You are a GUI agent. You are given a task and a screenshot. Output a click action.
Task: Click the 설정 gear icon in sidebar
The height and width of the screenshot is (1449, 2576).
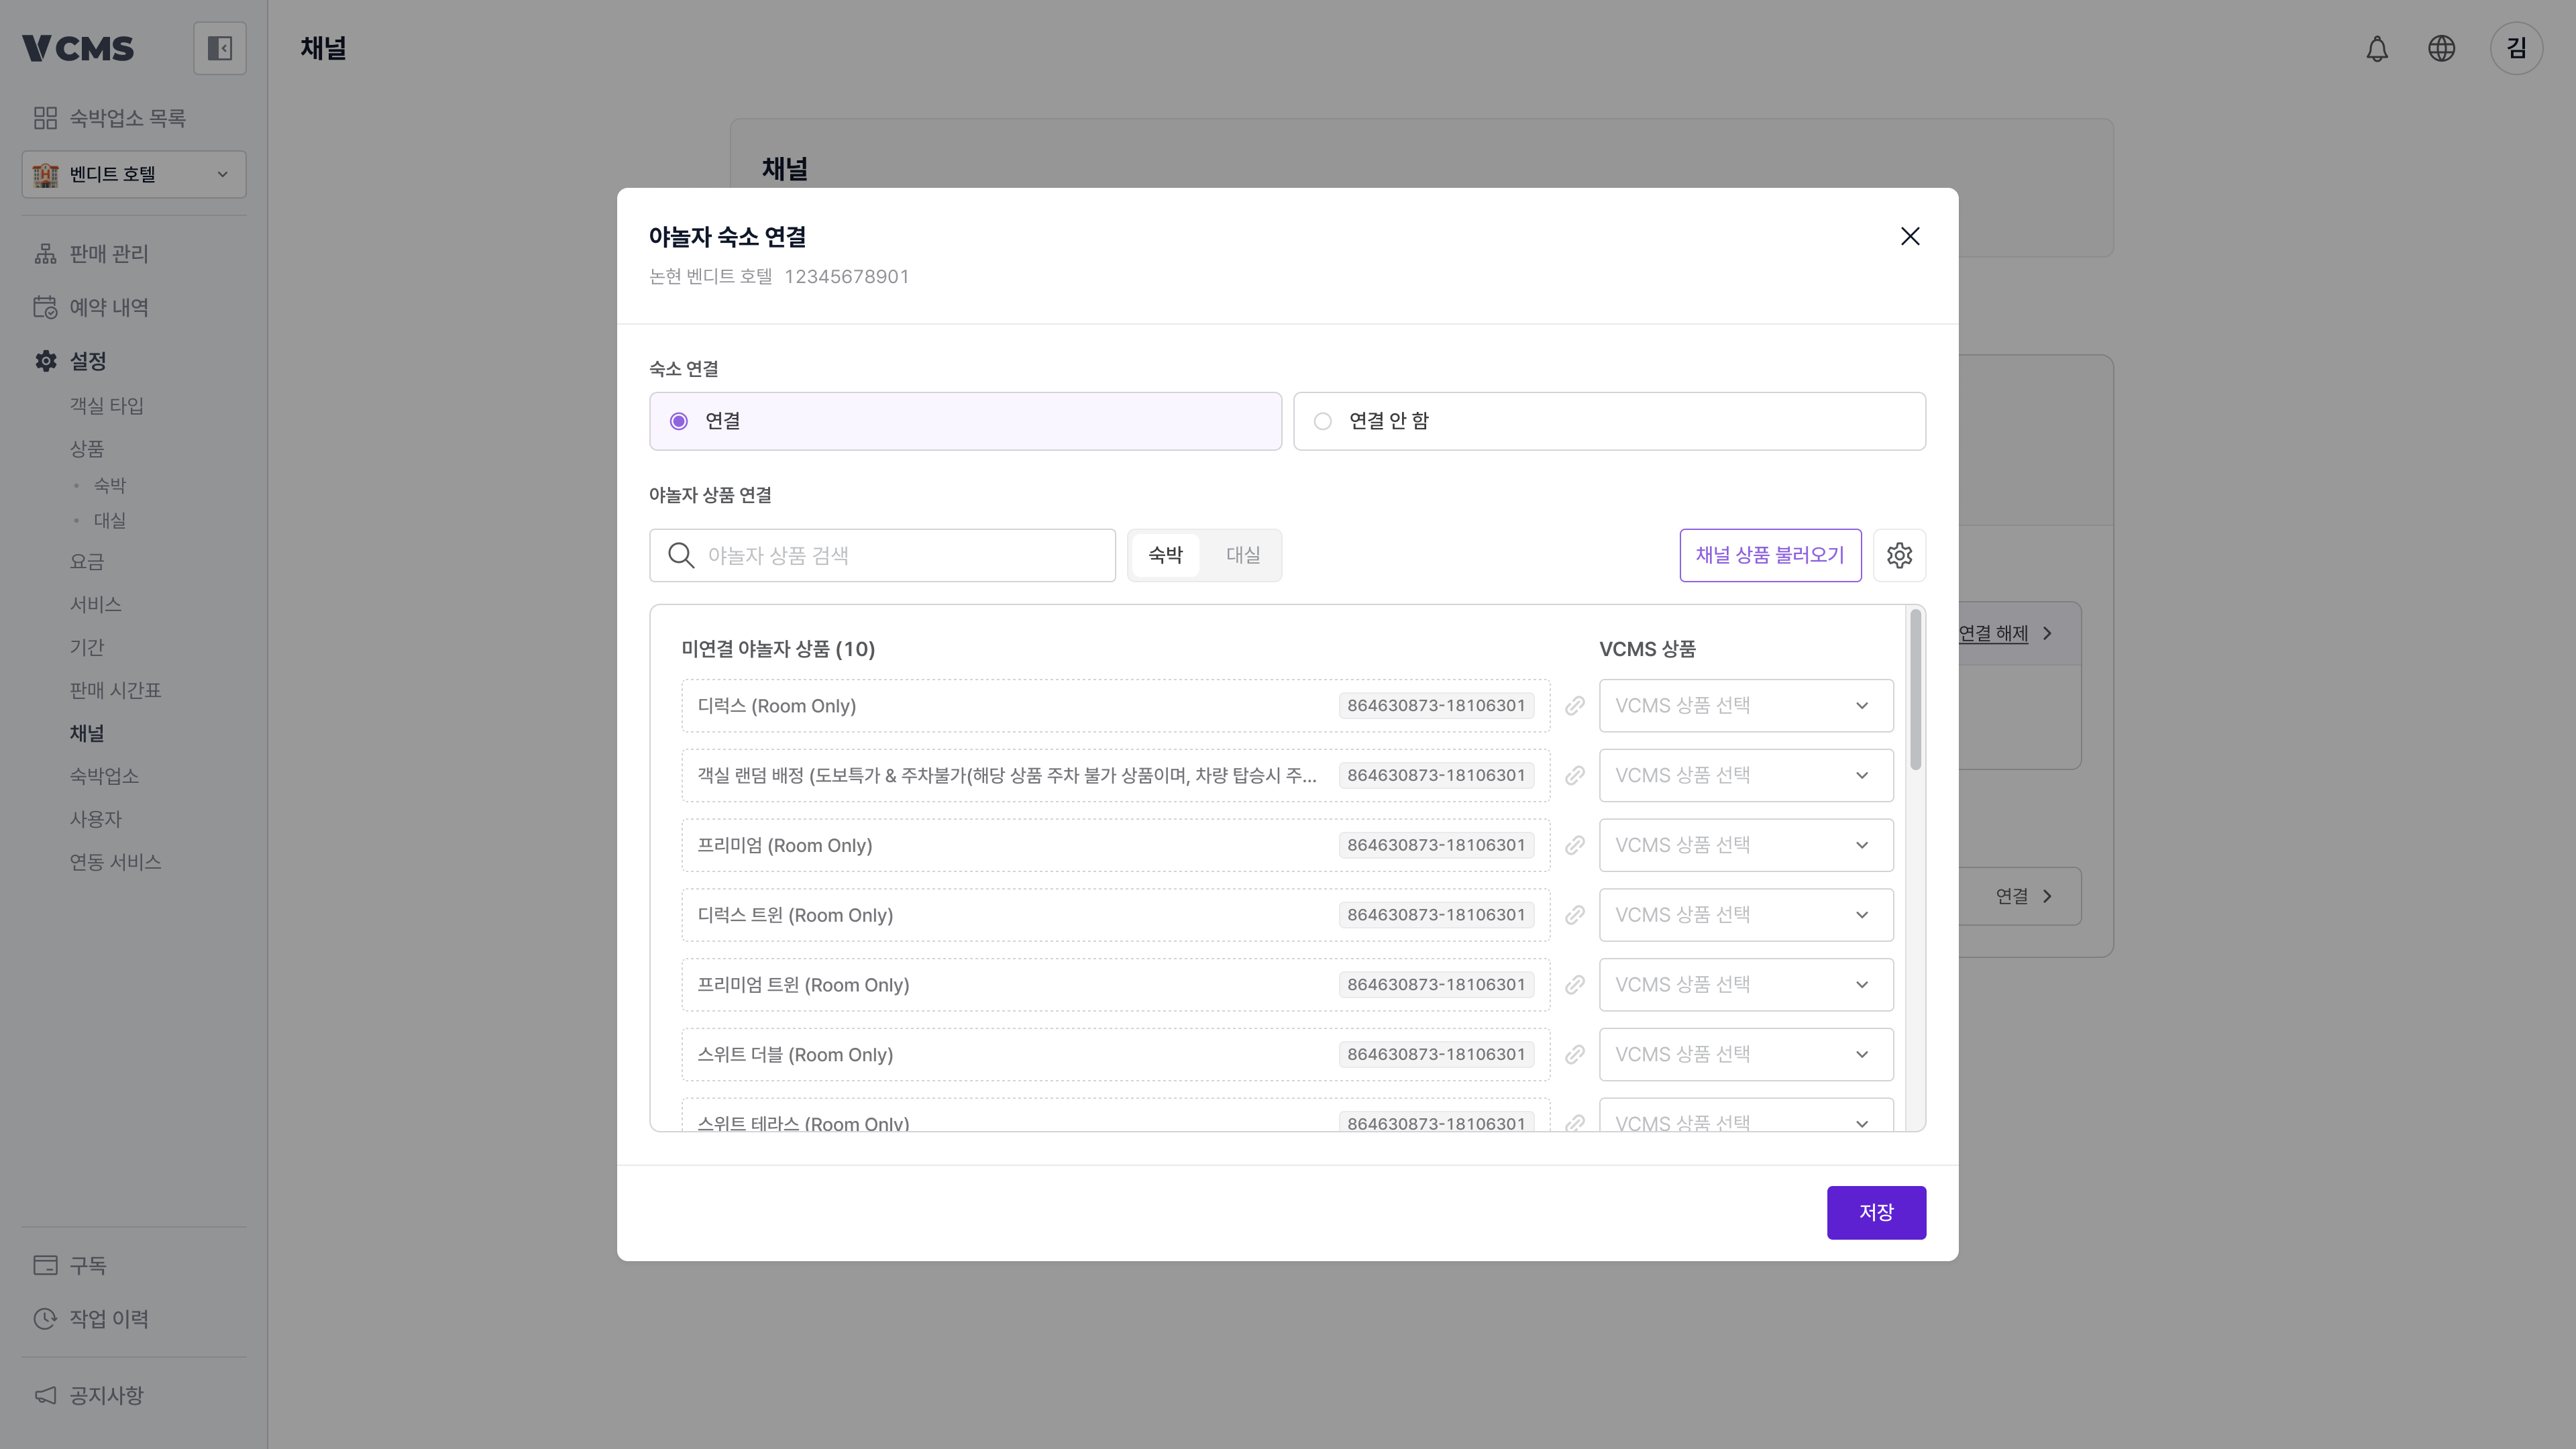tap(45, 361)
